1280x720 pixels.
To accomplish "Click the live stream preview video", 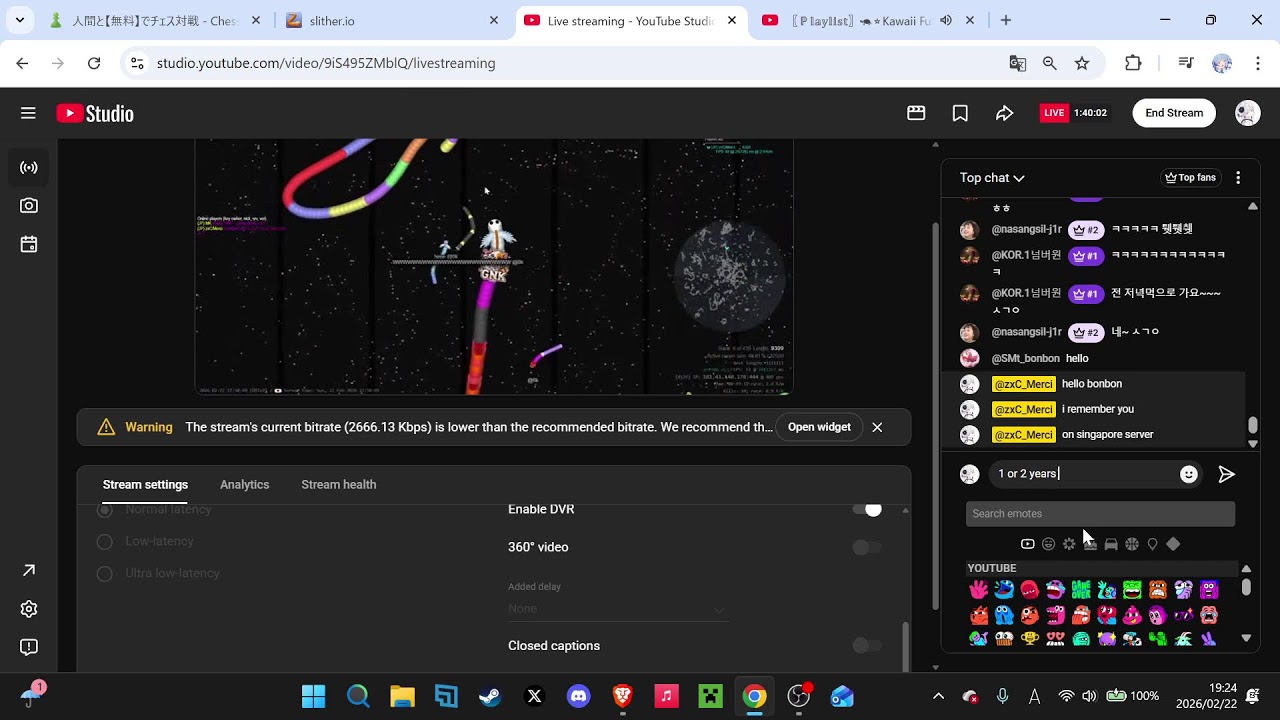I will 494,266.
